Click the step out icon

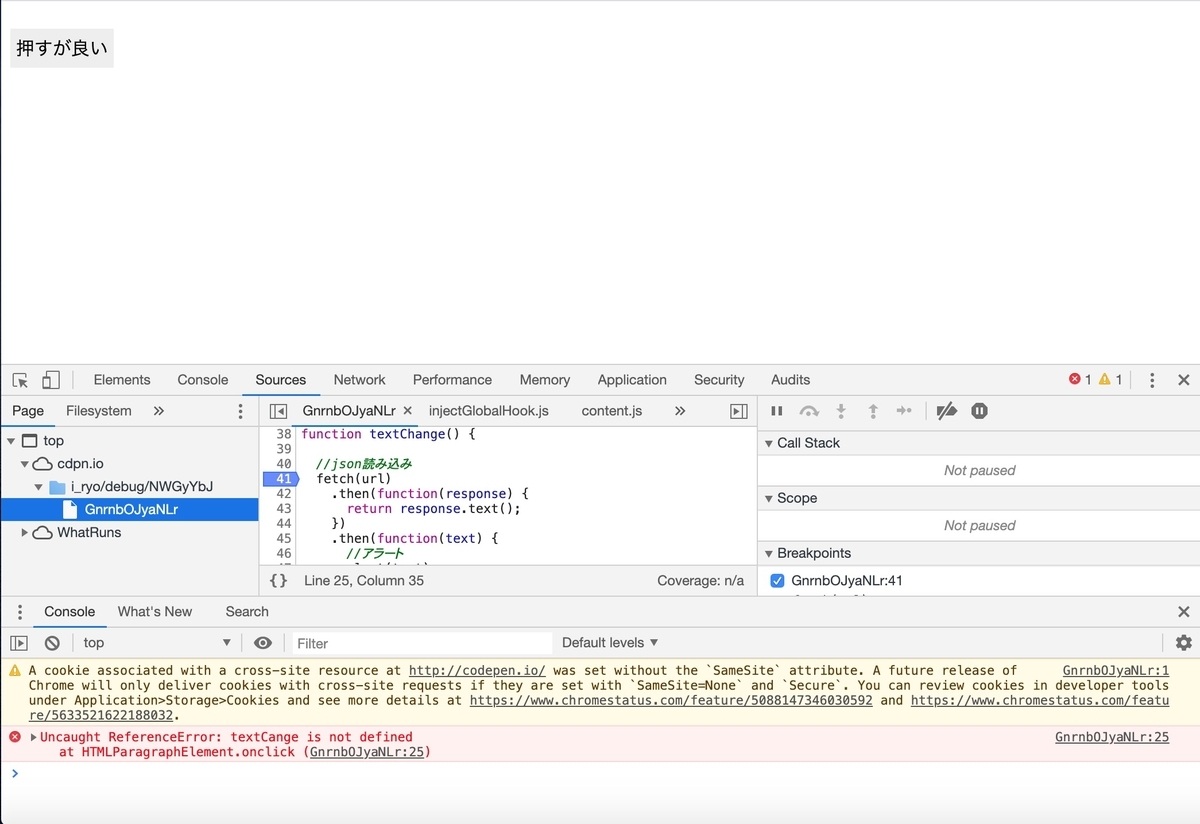click(873, 411)
